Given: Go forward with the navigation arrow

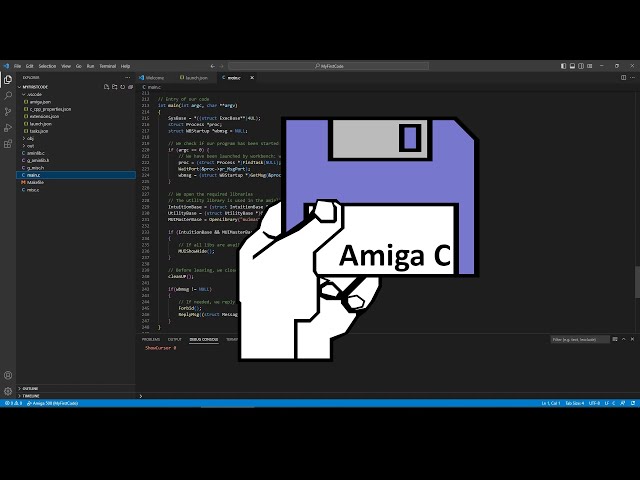Looking at the screenshot, I should coord(222,66).
